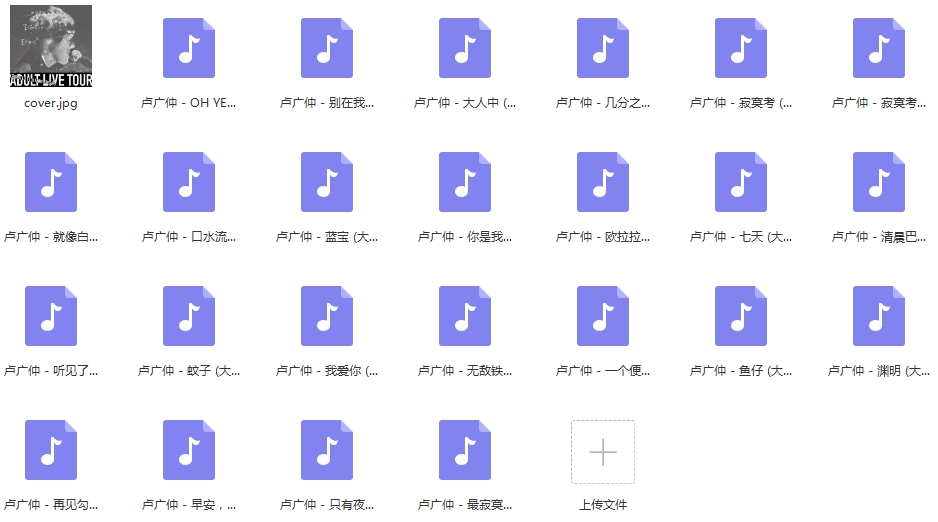Click the music file 卢广仲 - 欧拉拉...
Screen dimensions: 938x522
click(602, 182)
